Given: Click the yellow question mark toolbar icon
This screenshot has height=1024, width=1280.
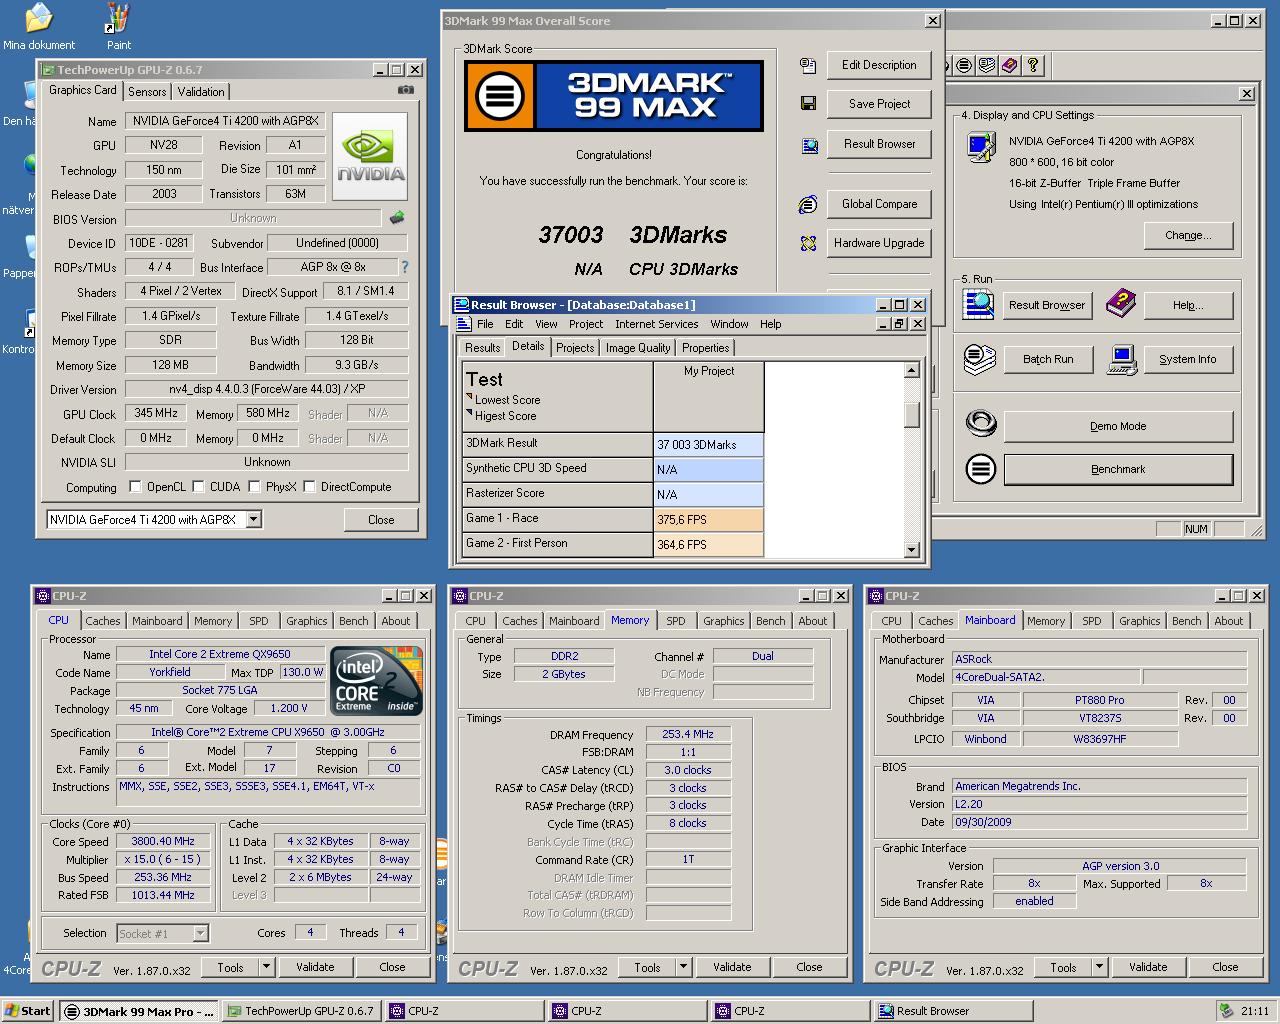Looking at the screenshot, I should pos(1033,65).
